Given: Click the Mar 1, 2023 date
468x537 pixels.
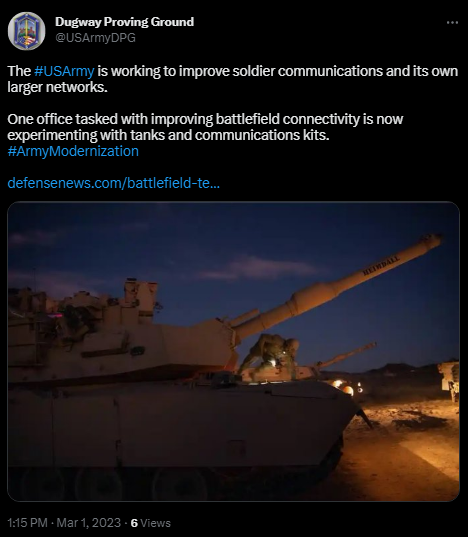Looking at the screenshot, I should tap(88, 523).
